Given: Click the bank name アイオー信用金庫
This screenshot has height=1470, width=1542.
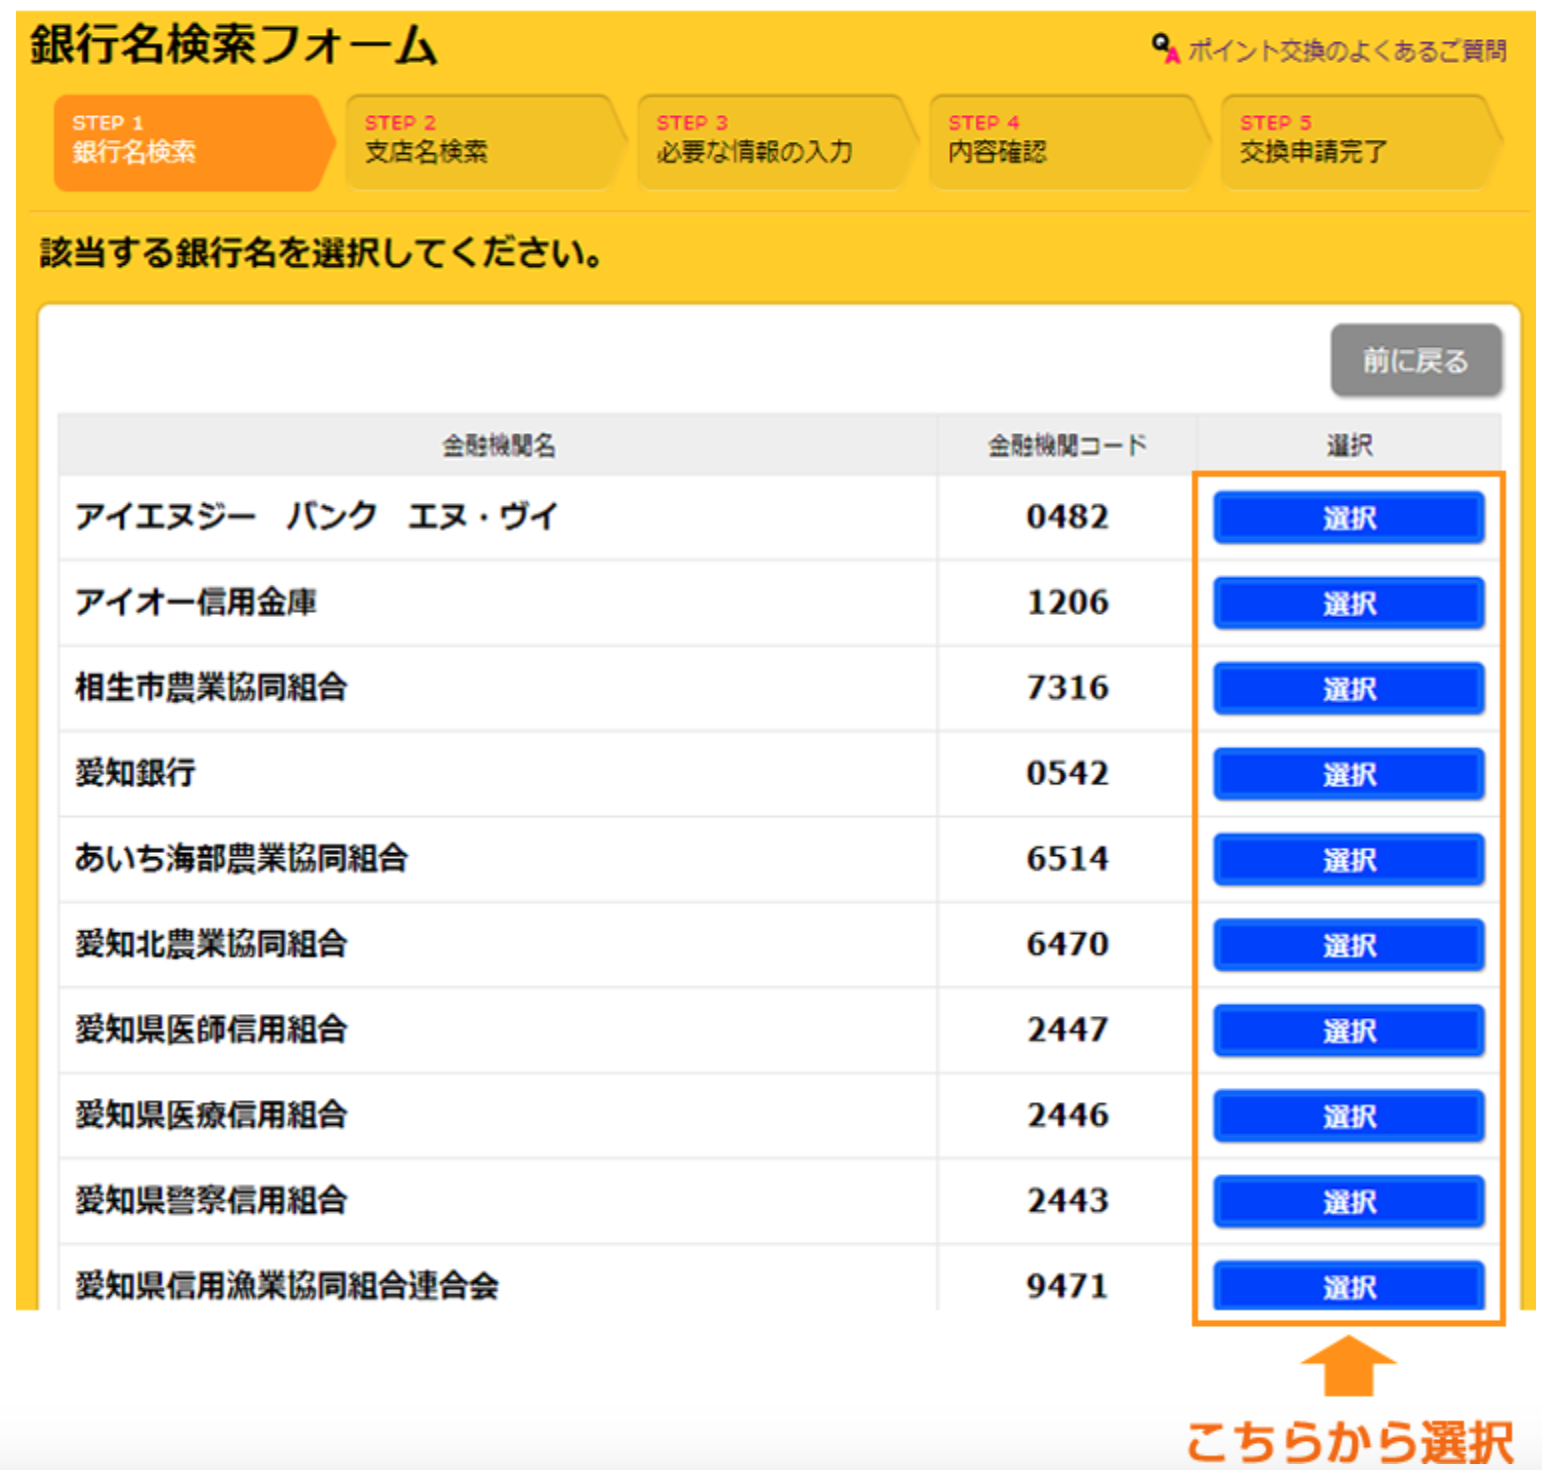Looking at the screenshot, I should pos(196,602).
